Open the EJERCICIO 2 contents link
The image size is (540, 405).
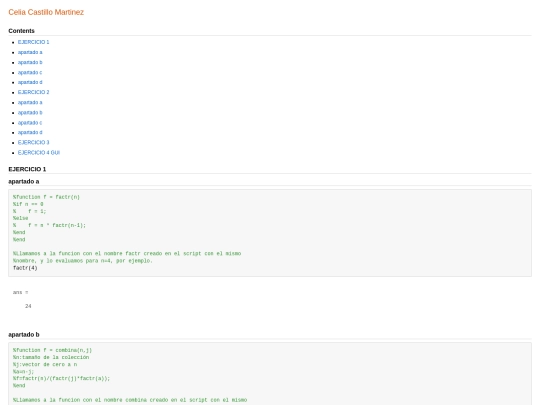tap(33, 92)
